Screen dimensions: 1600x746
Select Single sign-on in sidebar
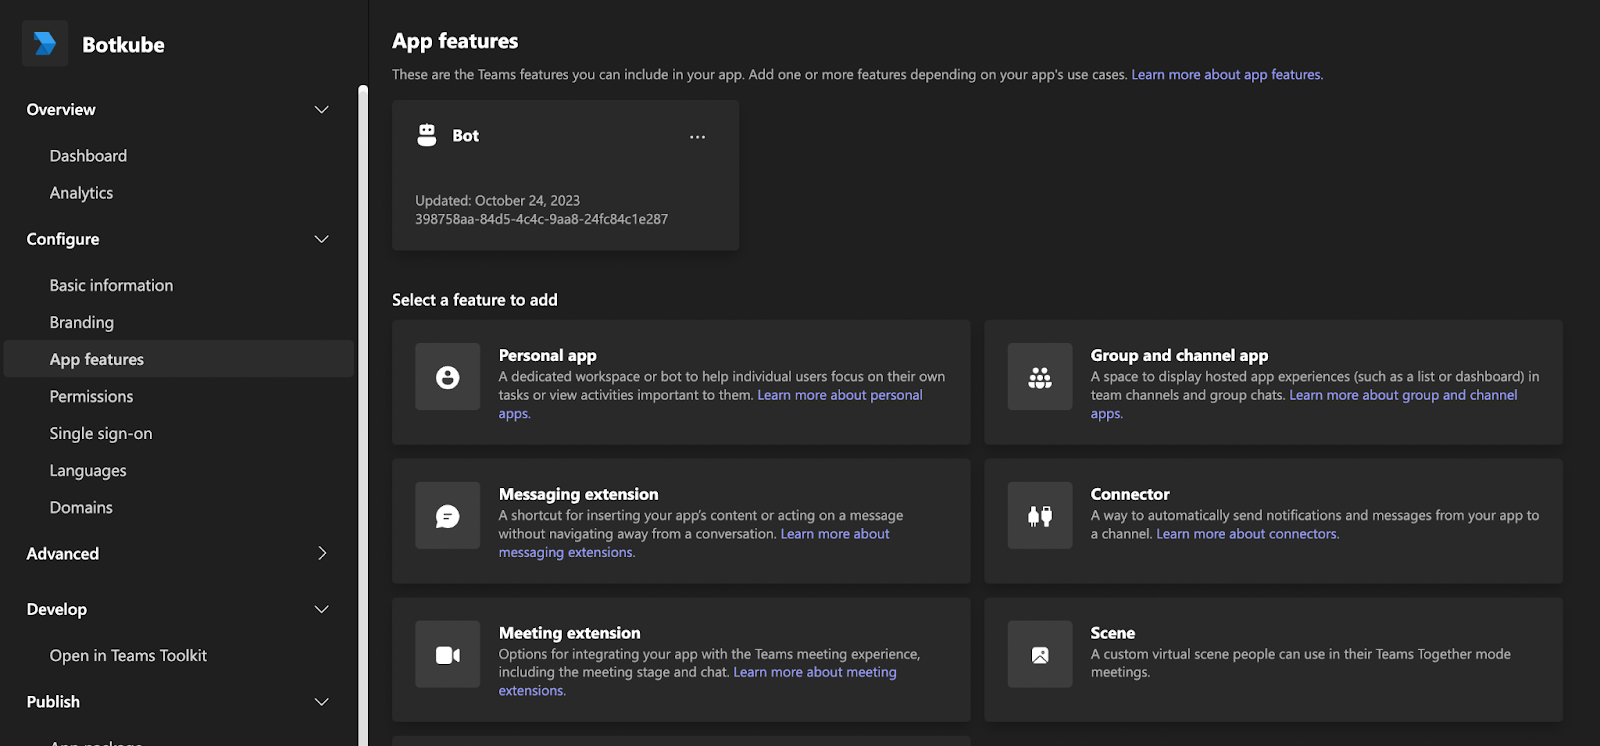click(x=101, y=433)
